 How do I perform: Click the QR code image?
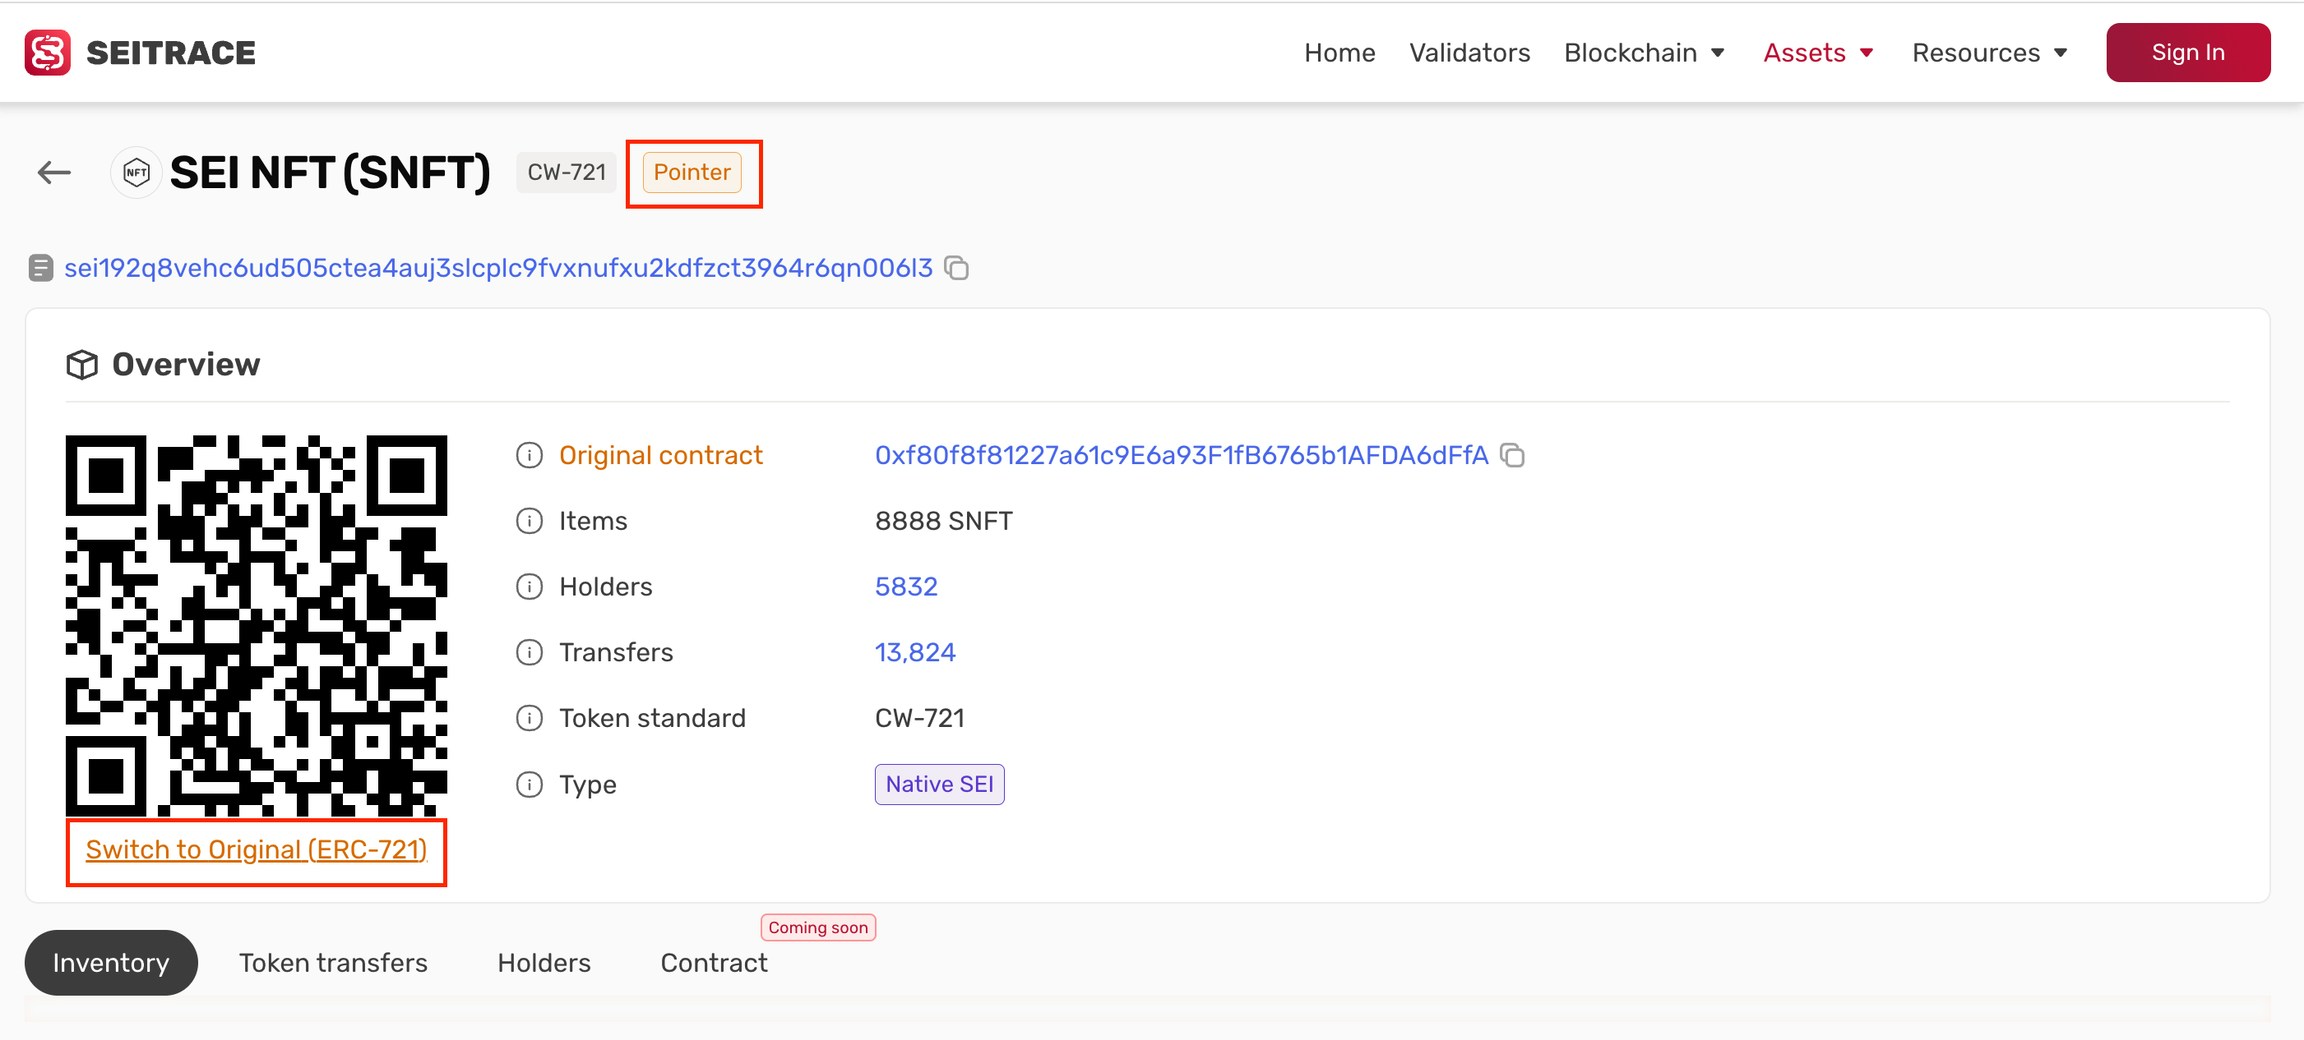tap(256, 625)
